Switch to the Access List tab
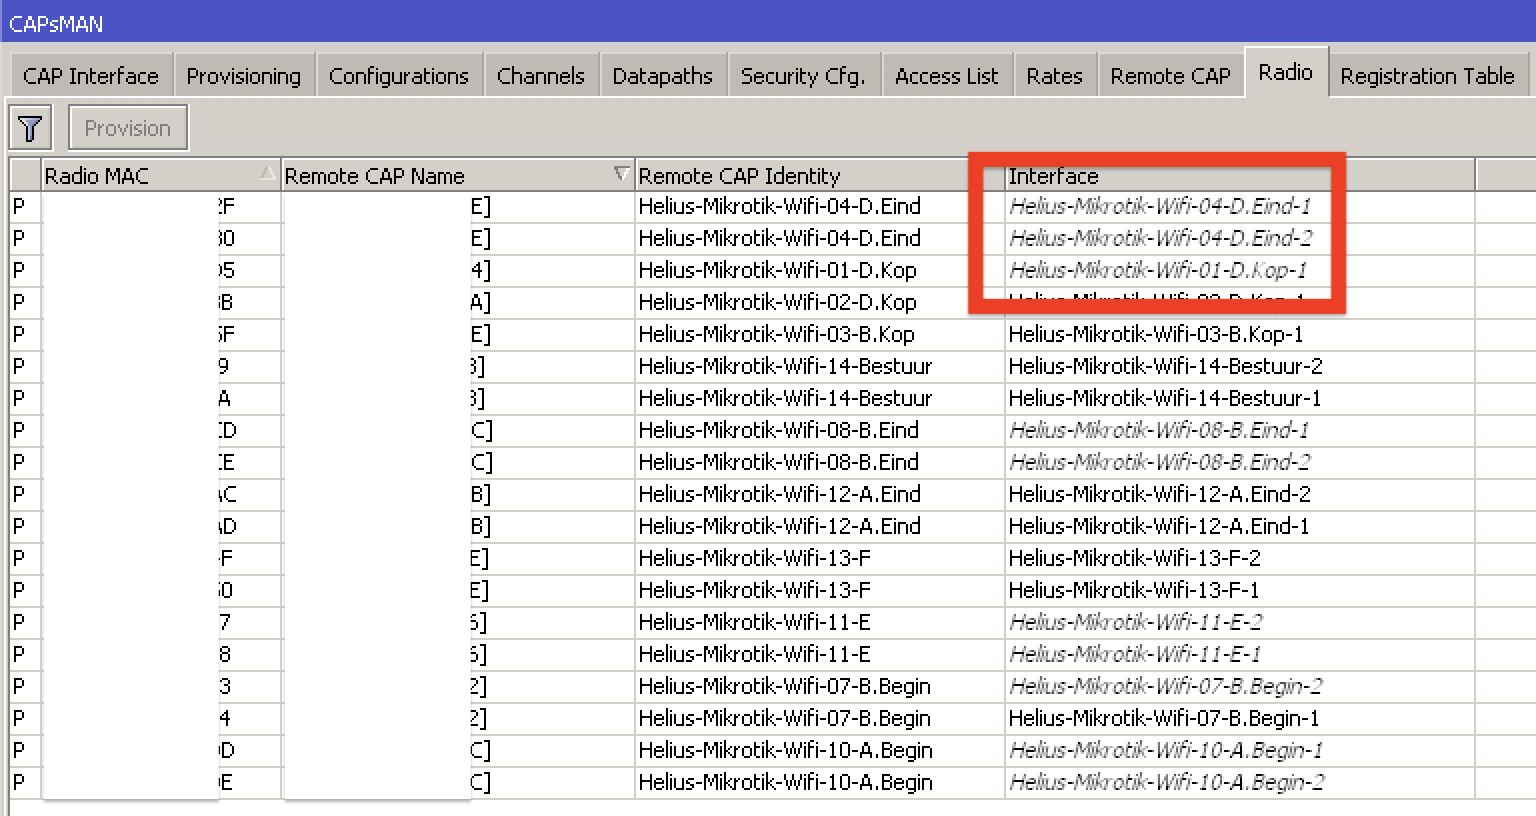This screenshot has width=1536, height=816. coord(946,74)
